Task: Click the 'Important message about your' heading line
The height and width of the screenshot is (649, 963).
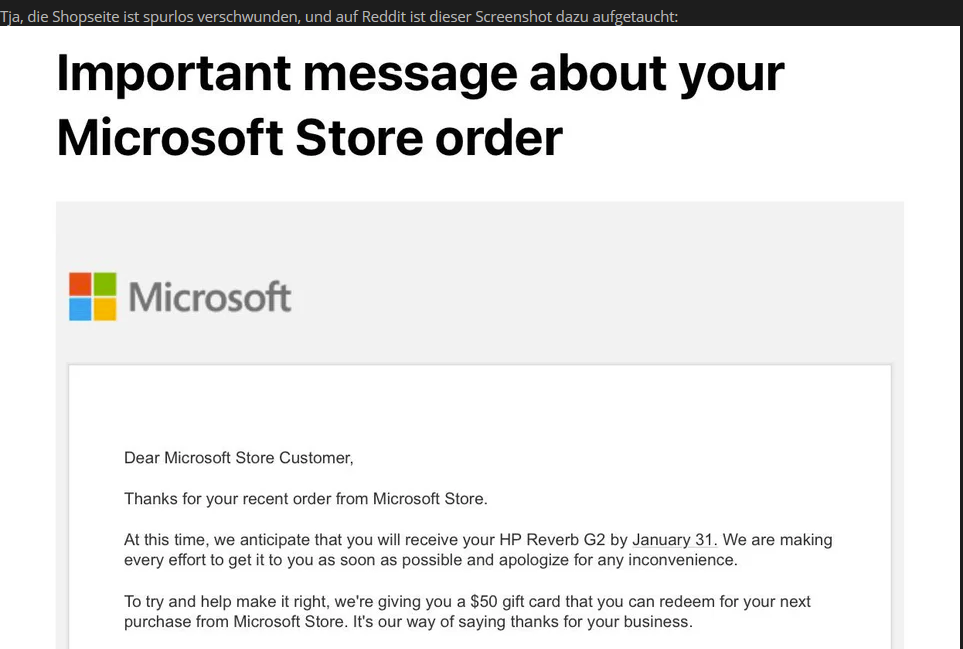Action: (420, 74)
